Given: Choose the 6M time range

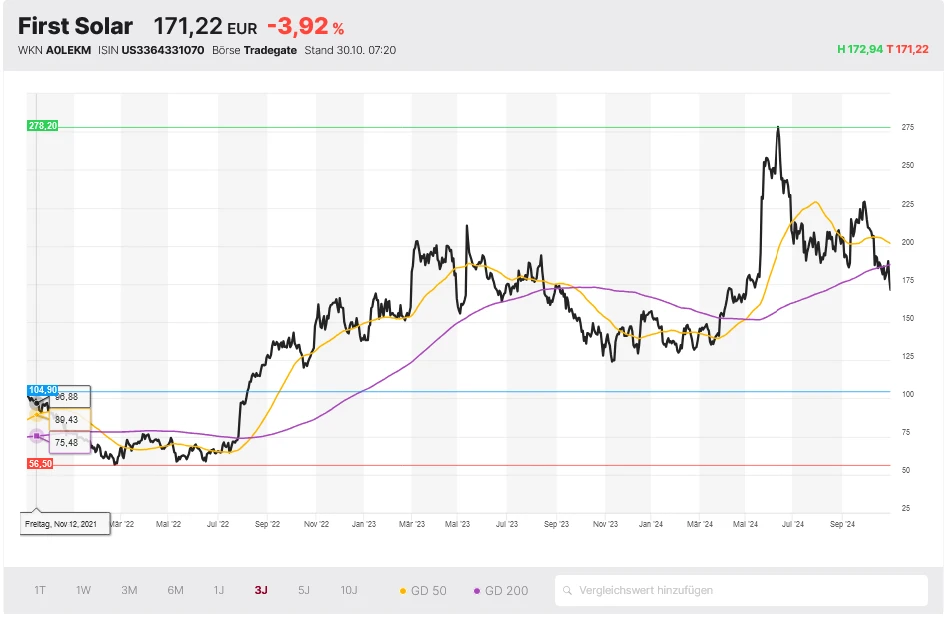Looking at the screenshot, I should (x=175, y=590).
